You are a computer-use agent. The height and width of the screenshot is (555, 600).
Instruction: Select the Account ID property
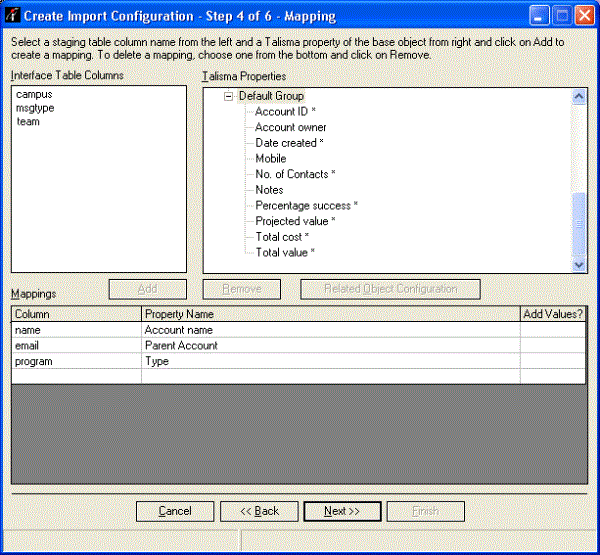pyautogui.click(x=285, y=111)
